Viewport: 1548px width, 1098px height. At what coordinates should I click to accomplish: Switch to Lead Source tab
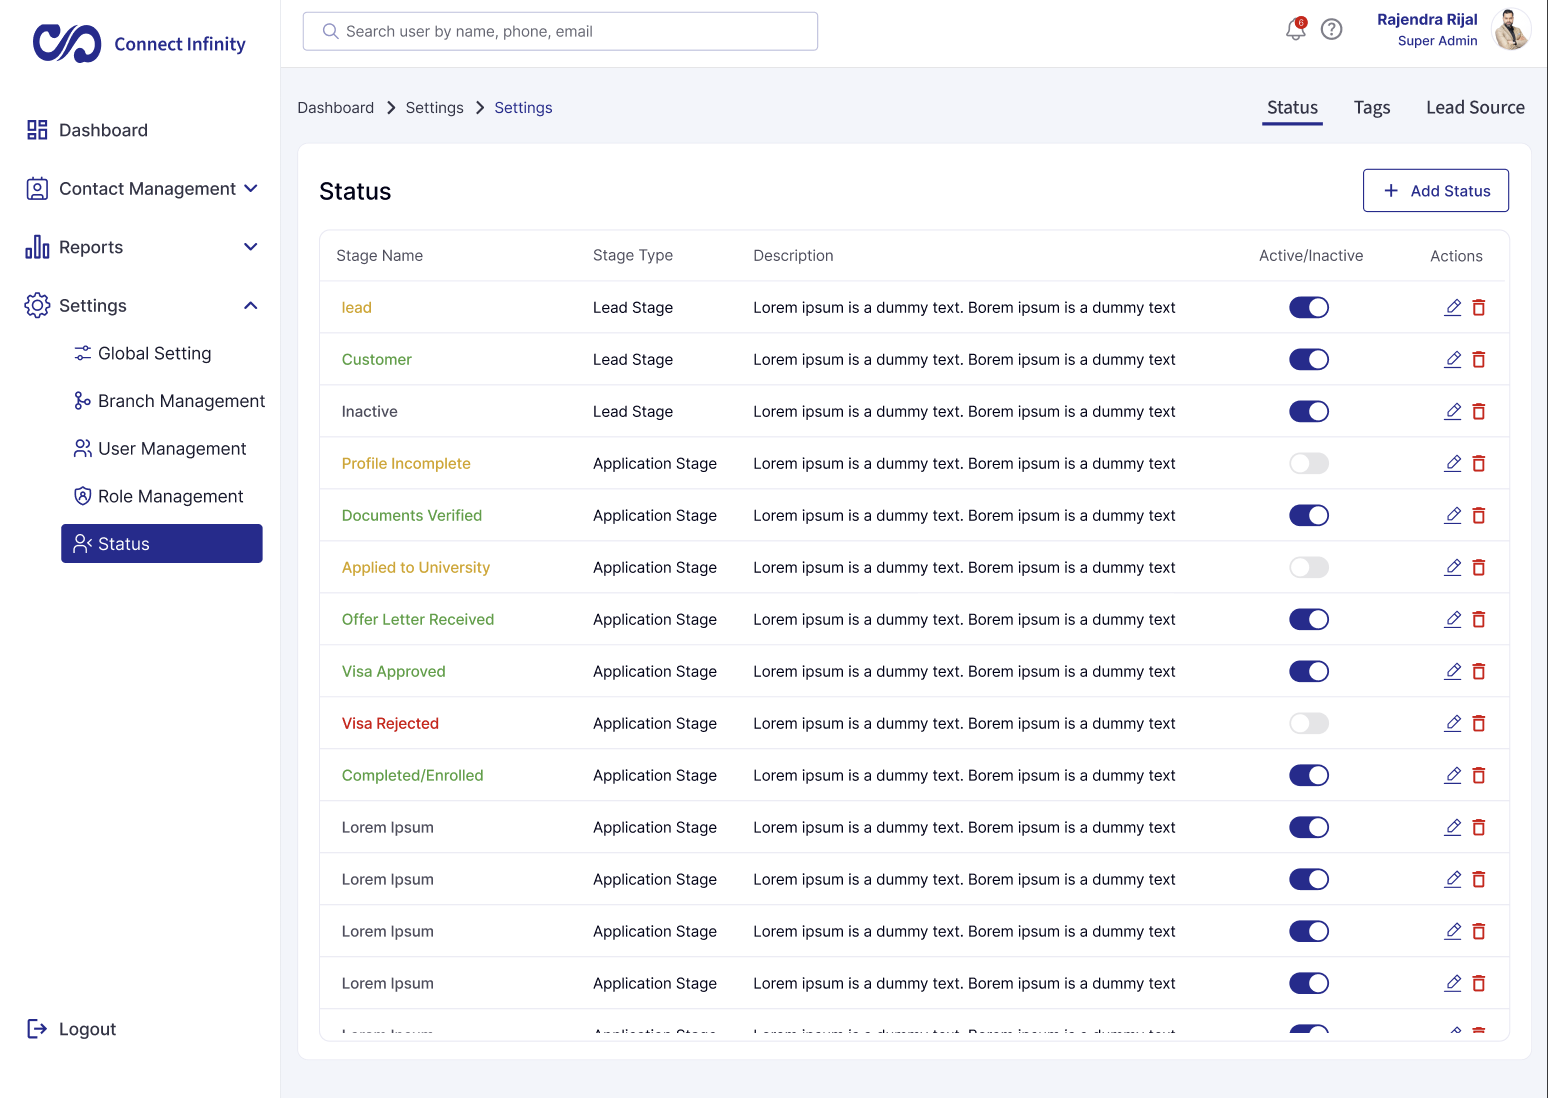pyautogui.click(x=1475, y=108)
